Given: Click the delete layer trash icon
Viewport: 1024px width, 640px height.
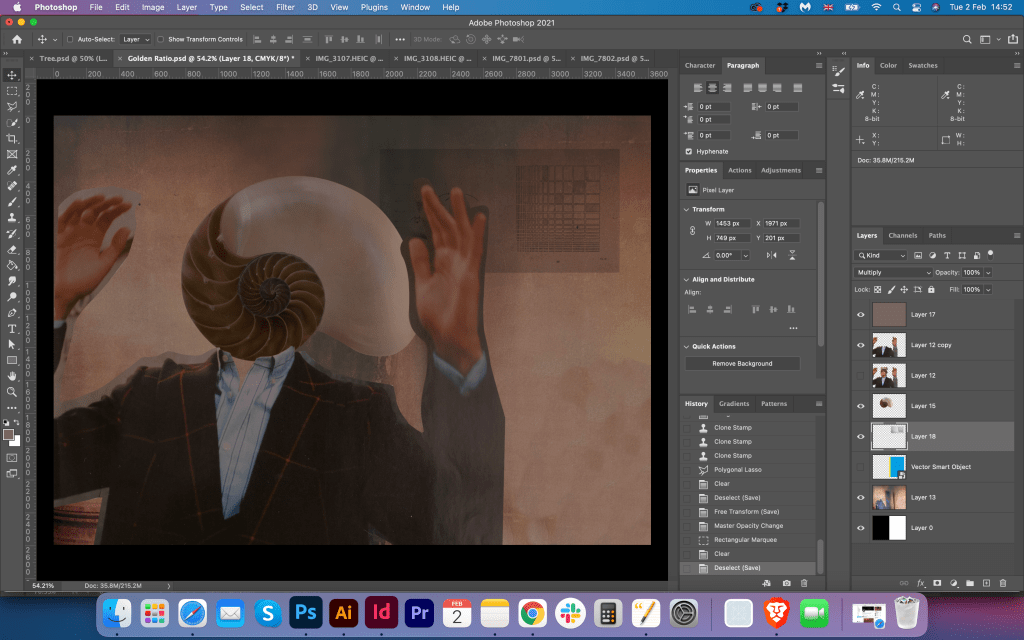Looking at the screenshot, I should (x=1003, y=582).
